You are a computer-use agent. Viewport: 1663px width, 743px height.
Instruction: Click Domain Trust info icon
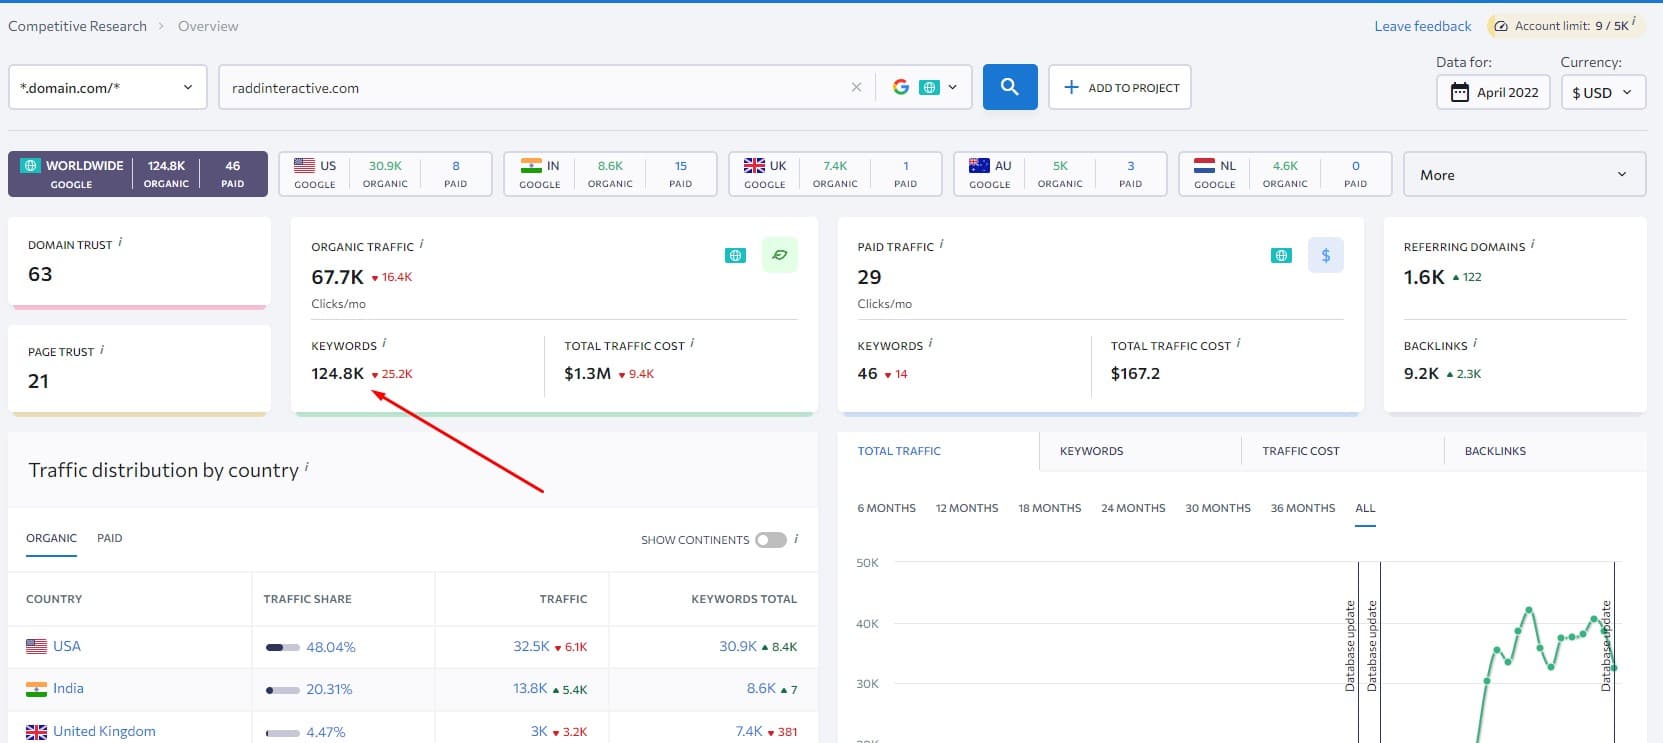120,242
